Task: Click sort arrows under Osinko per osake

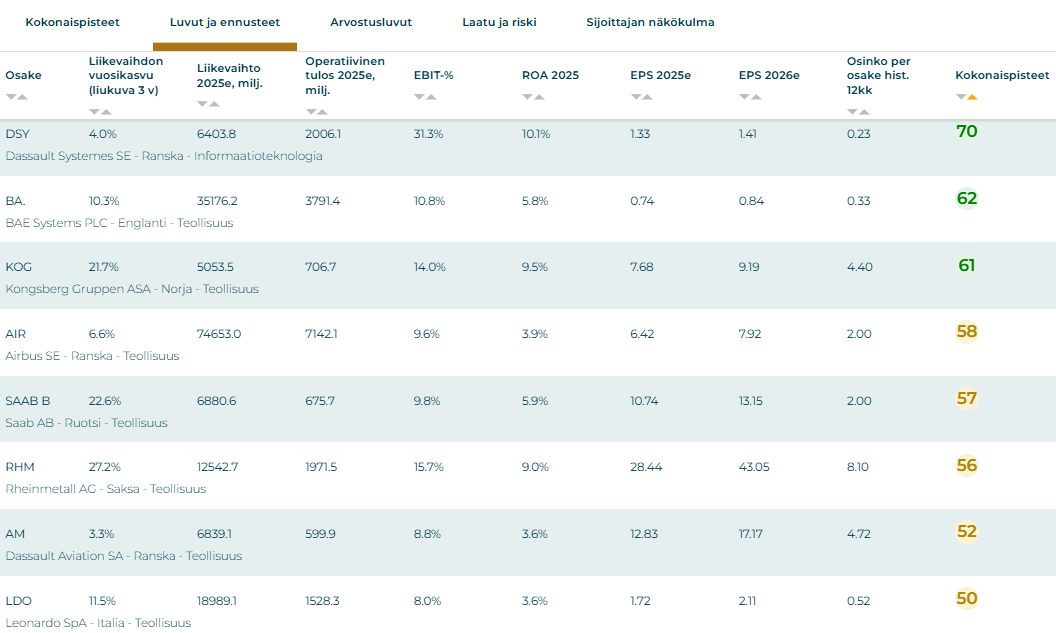Action: [857, 111]
